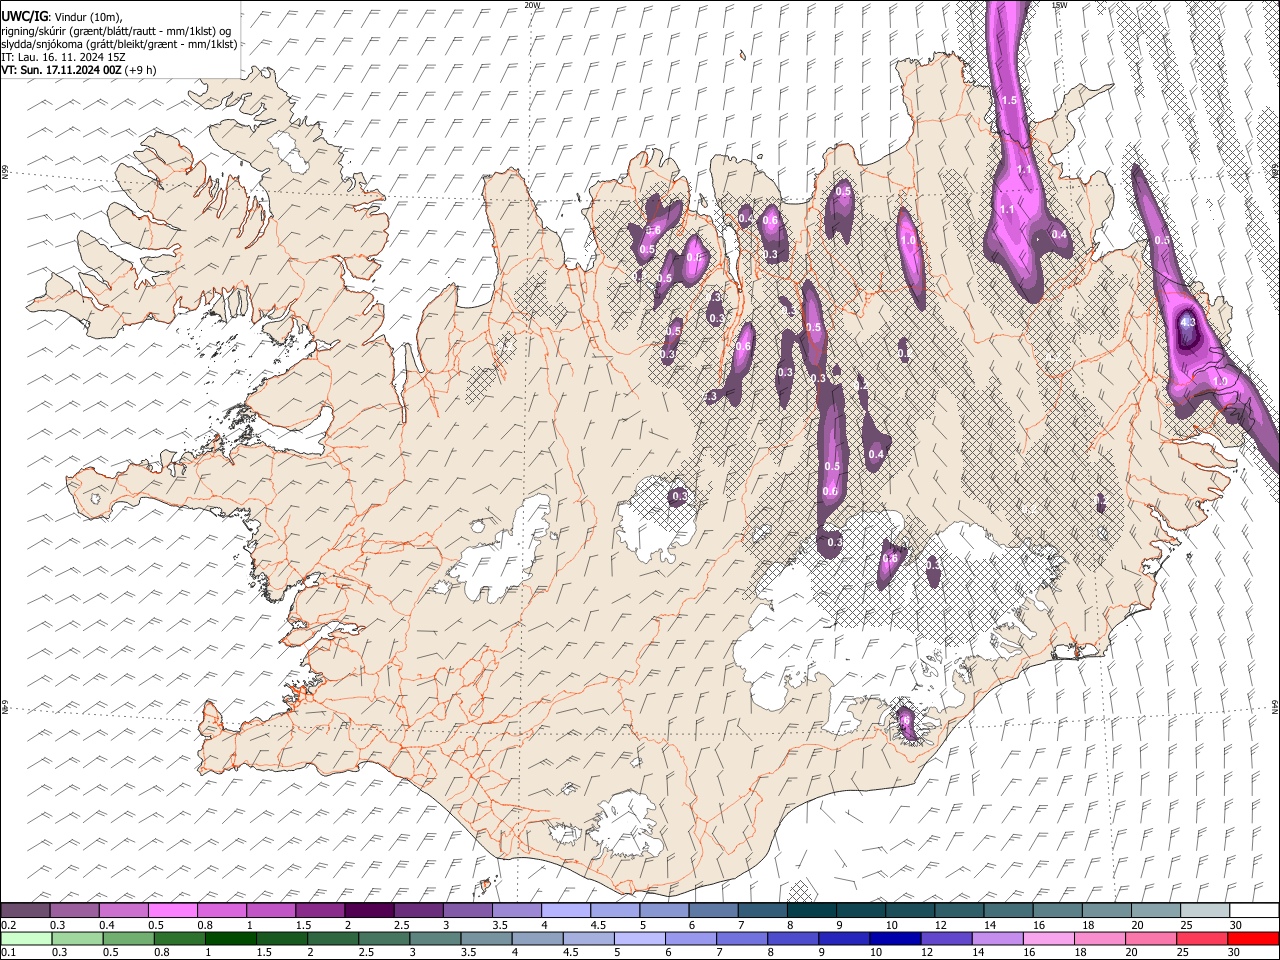The height and width of the screenshot is (960, 1280).
Task: Click the UWC/IG title in the header
Action: 24,18
